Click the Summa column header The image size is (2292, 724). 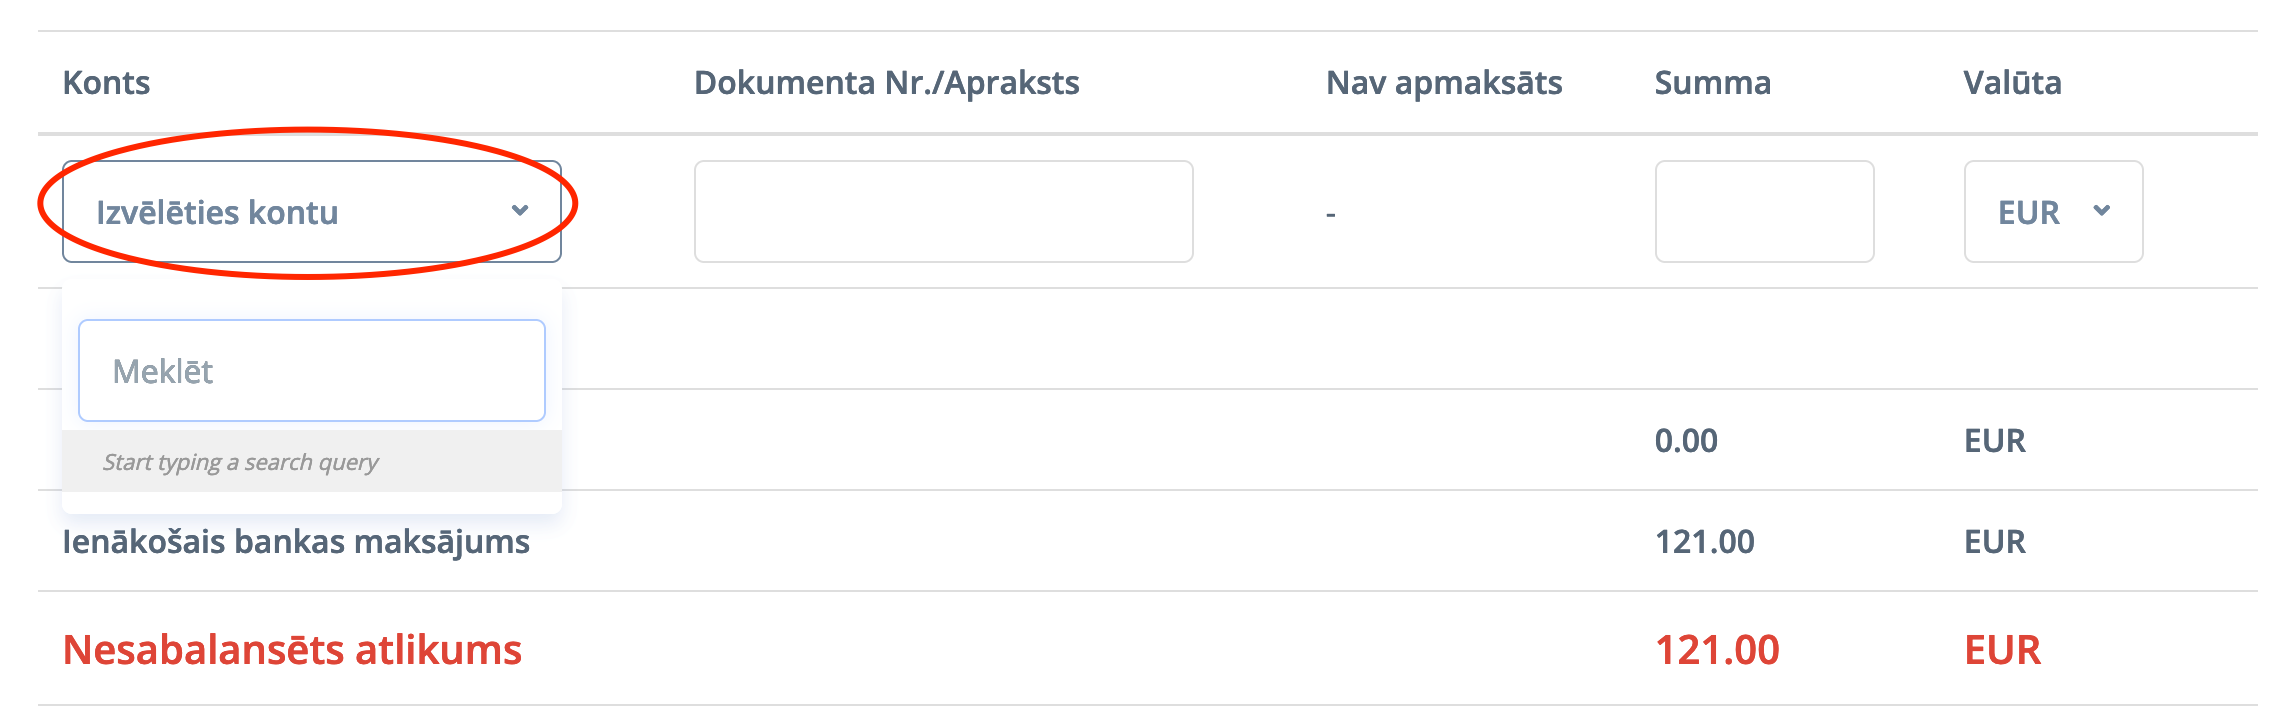pos(1712,83)
